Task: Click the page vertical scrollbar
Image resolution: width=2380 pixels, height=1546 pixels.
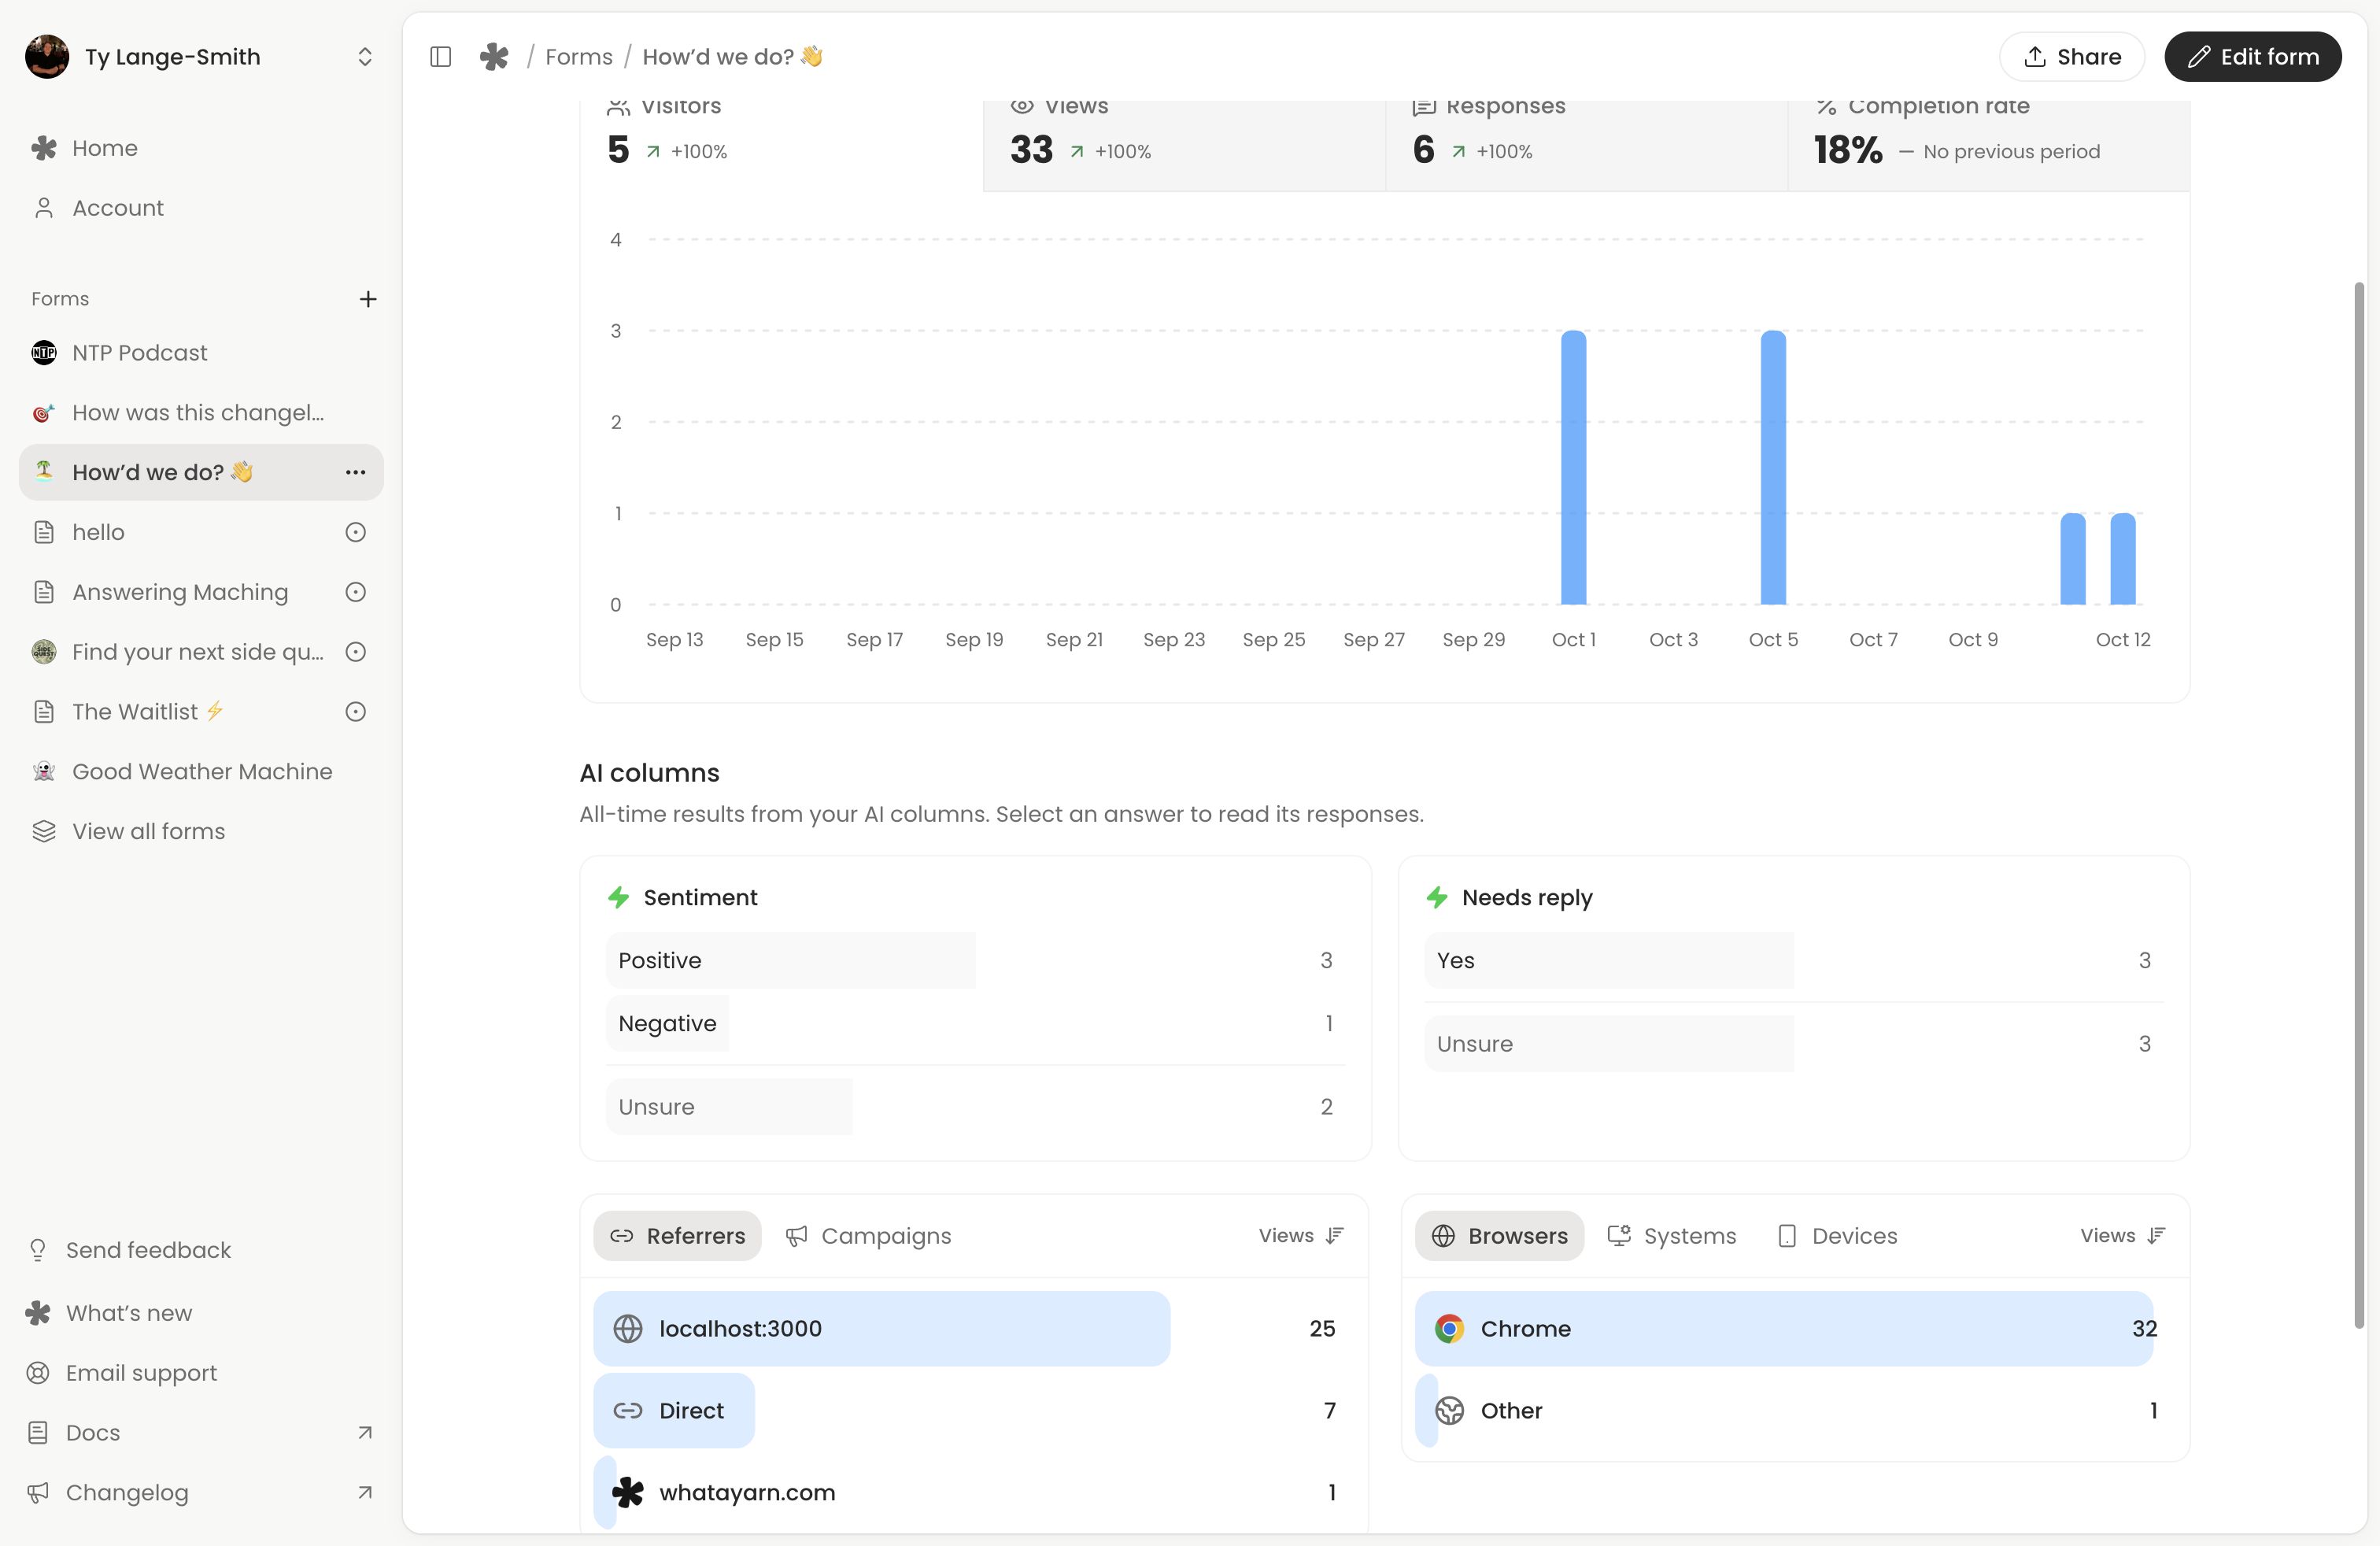Action: (x=2359, y=805)
